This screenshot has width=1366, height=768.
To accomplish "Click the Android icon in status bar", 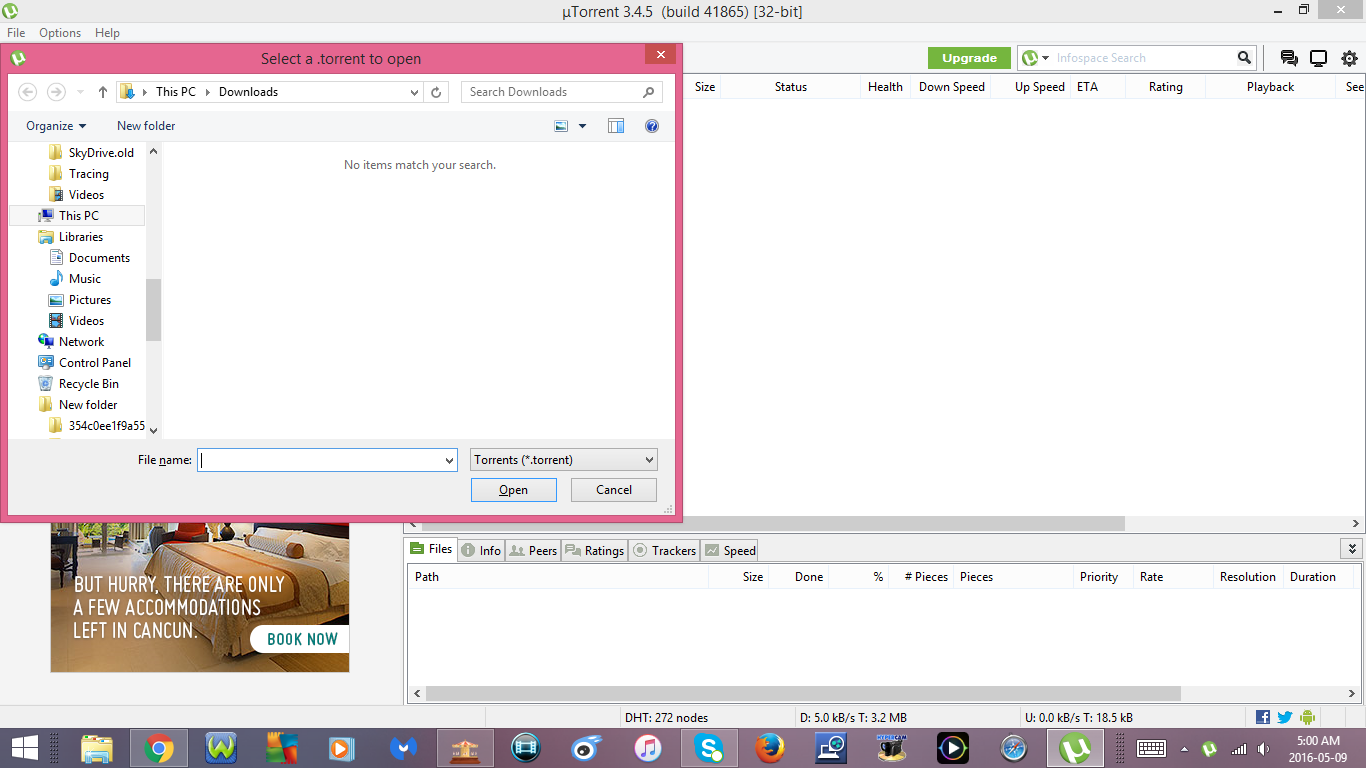I will point(1307,717).
